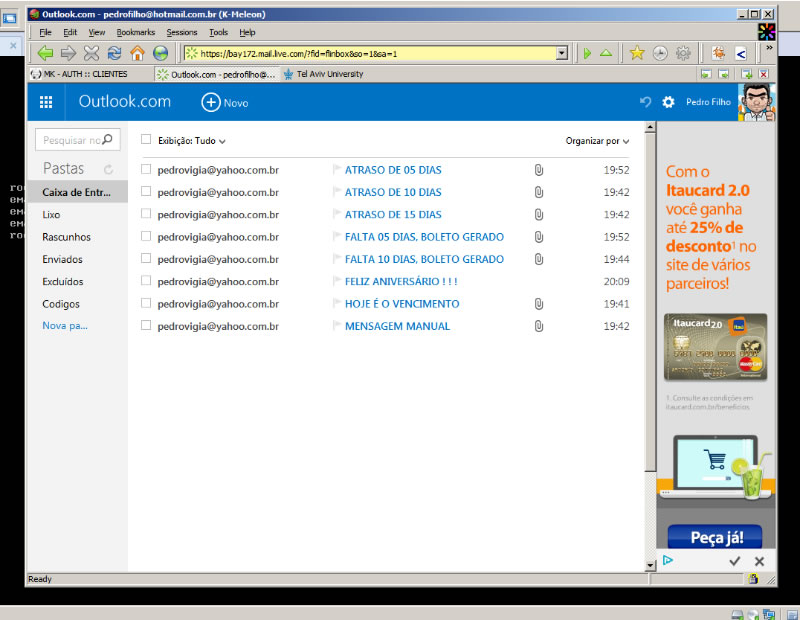Click attachment clip on ATRASO DE 05 DIAS
The image size is (800, 620).
click(539, 170)
